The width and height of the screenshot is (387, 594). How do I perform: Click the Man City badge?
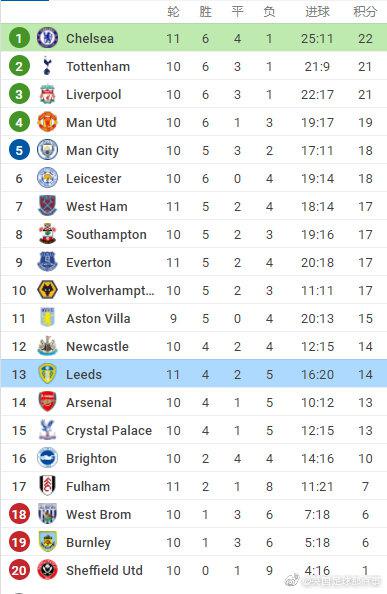click(x=47, y=150)
